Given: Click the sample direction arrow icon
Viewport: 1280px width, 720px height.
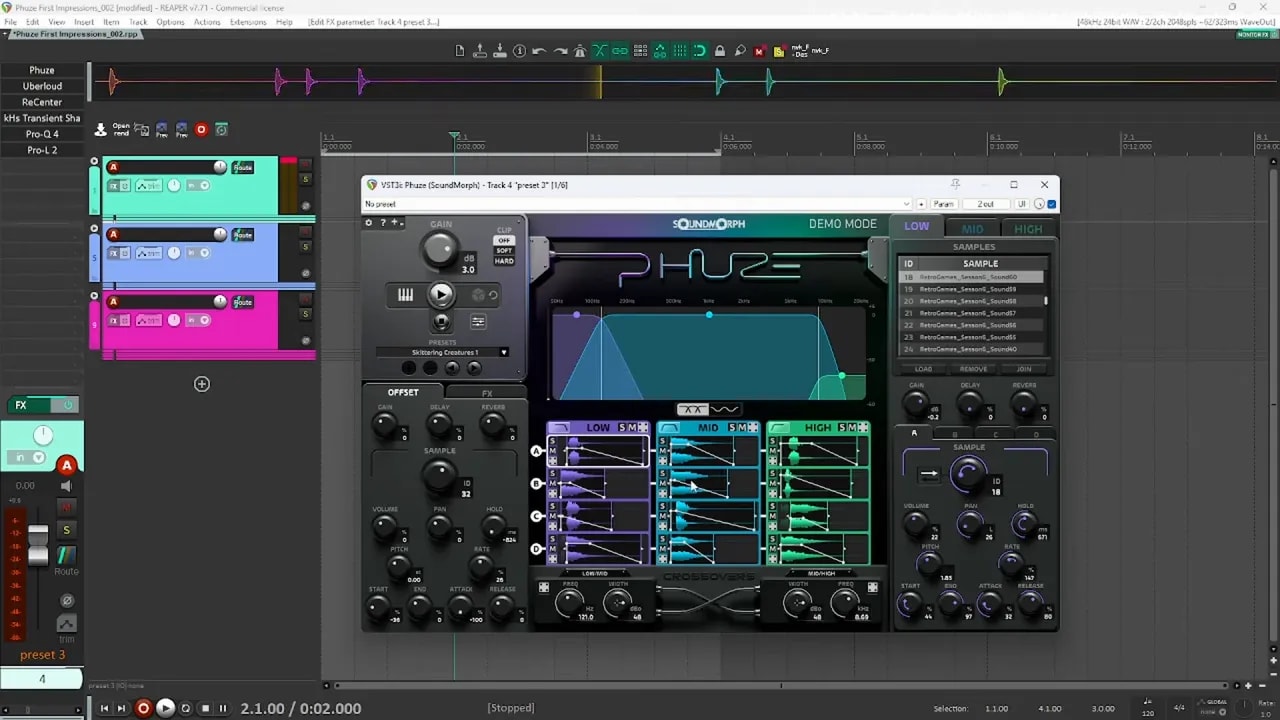Looking at the screenshot, I should pyautogui.click(x=928, y=475).
